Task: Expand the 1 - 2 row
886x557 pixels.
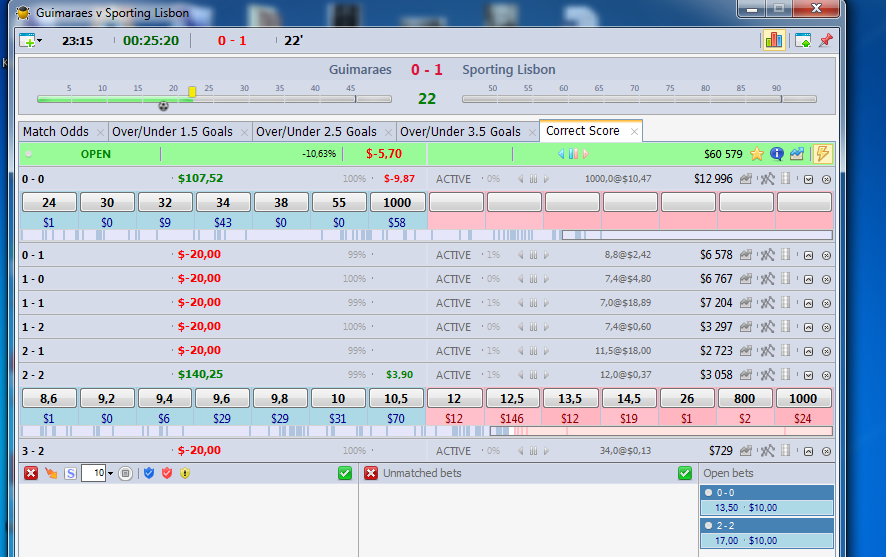Action: pyautogui.click(x=809, y=328)
